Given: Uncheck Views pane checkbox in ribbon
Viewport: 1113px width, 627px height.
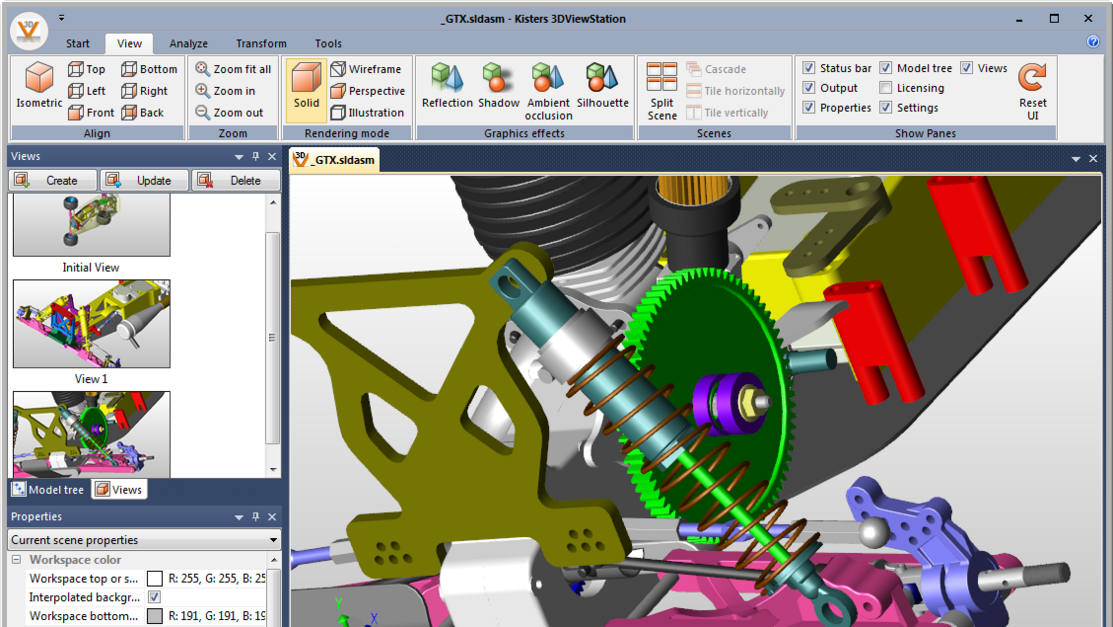Looking at the screenshot, I should click(x=966, y=68).
